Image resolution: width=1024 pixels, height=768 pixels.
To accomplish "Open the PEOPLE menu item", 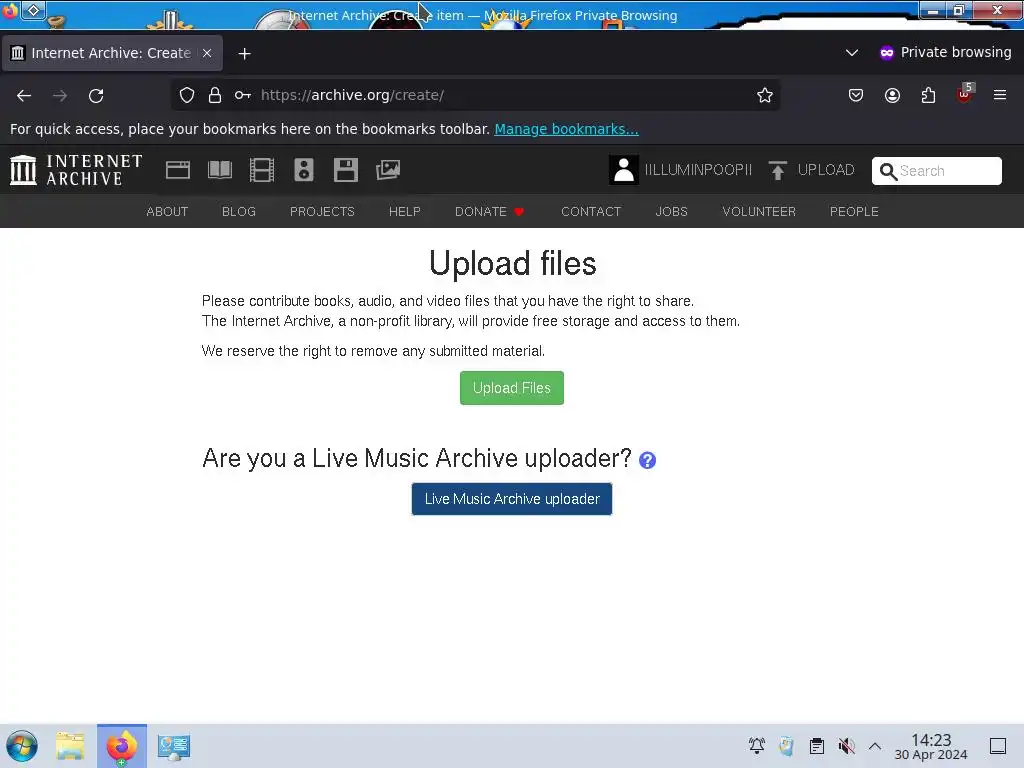I will [x=854, y=212].
